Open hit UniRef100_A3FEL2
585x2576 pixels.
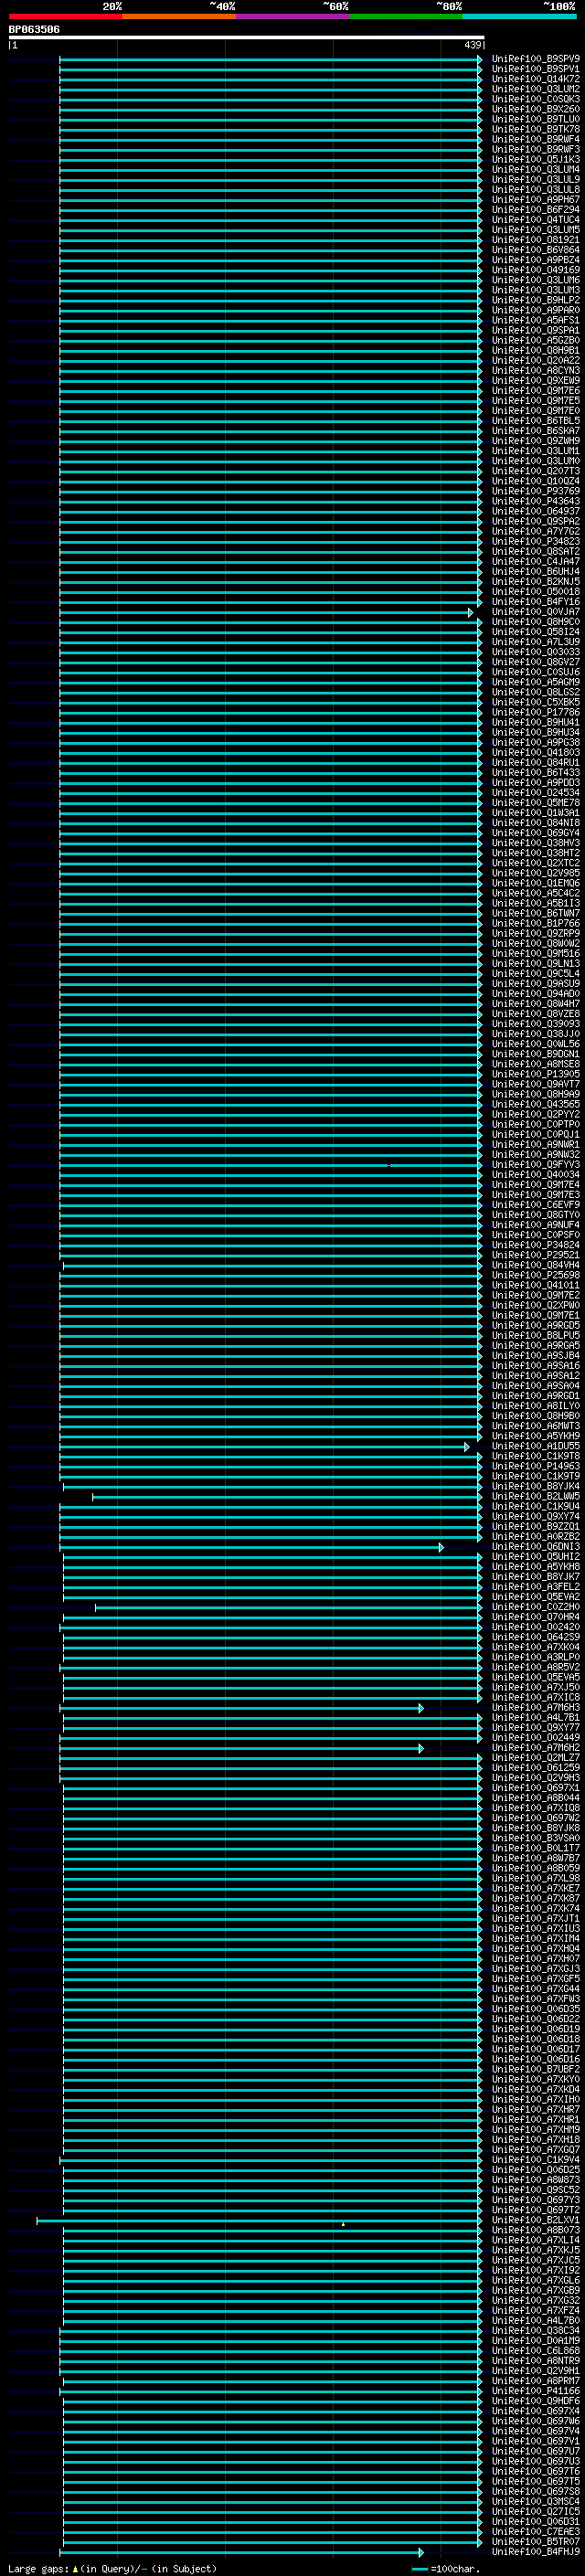coord(536,1587)
